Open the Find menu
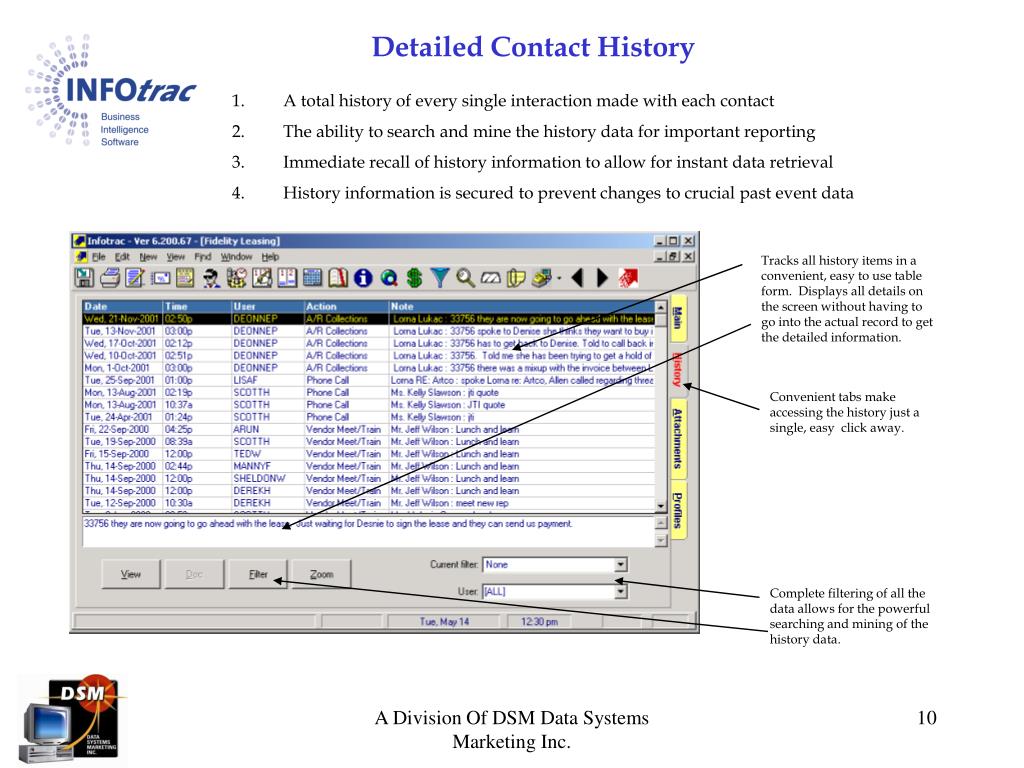 [202, 257]
